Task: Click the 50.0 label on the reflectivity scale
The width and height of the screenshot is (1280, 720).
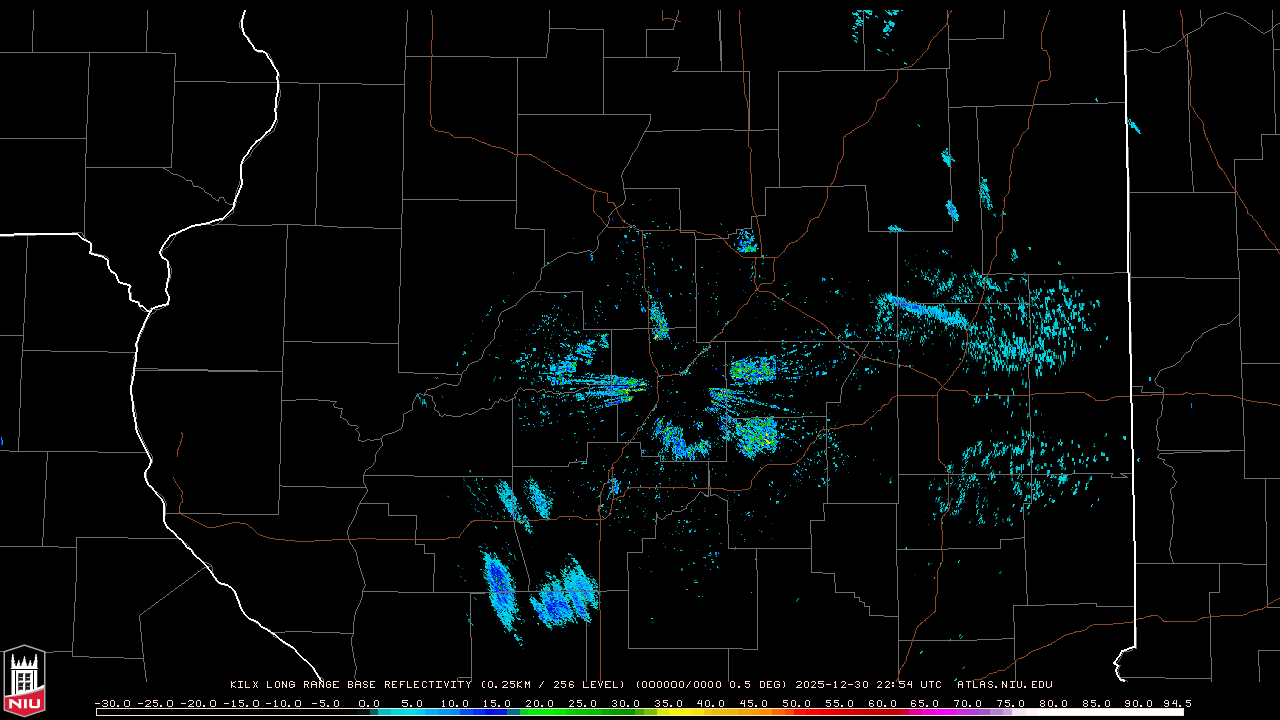Action: point(796,703)
